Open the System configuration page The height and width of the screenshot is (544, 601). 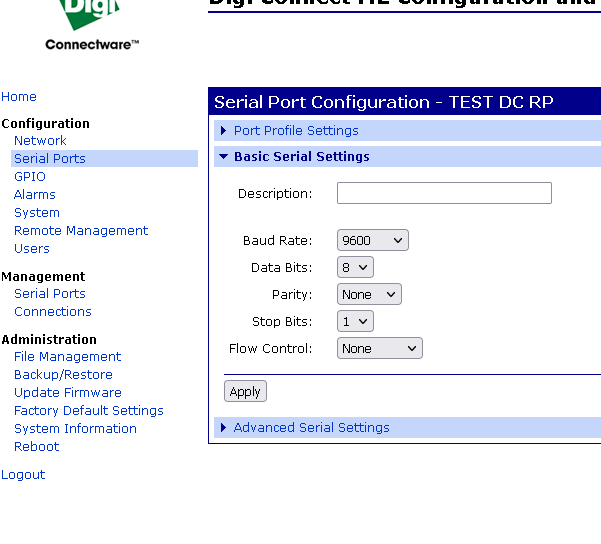click(x=37, y=213)
